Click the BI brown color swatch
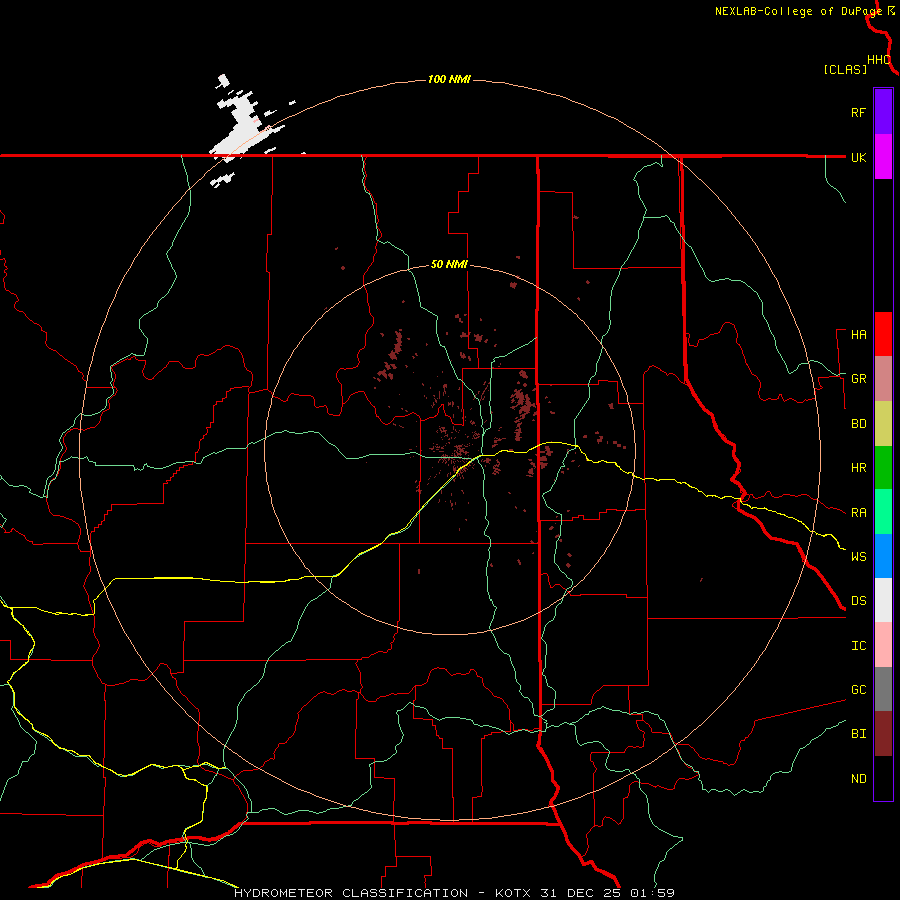 click(x=883, y=734)
